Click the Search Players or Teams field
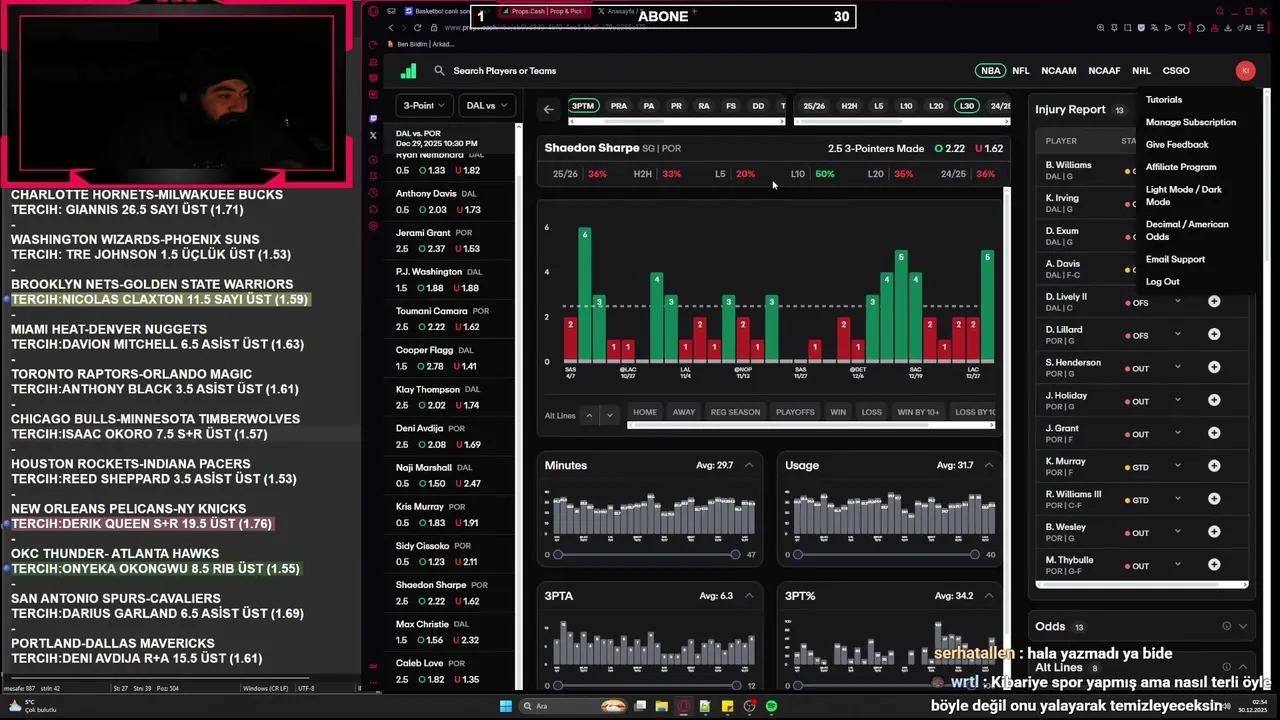1280x720 pixels. [x=504, y=71]
